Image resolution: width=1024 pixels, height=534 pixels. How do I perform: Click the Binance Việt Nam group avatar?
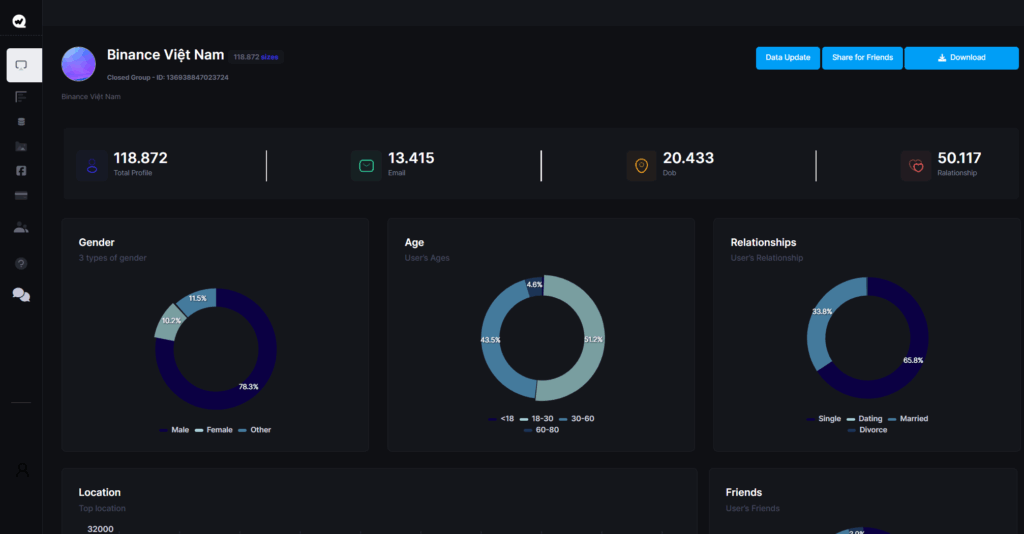pyautogui.click(x=79, y=63)
